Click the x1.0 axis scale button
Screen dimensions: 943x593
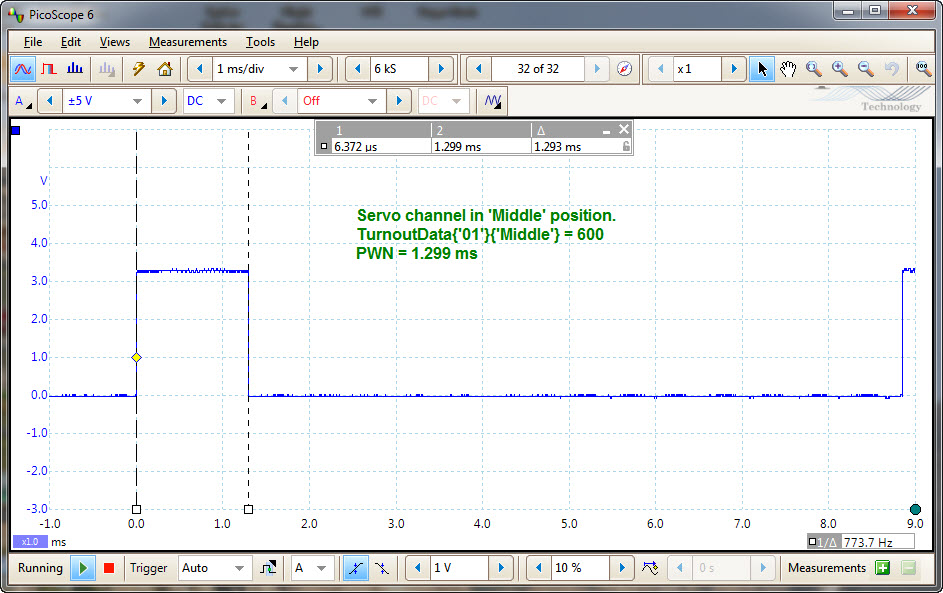pyautogui.click(x=30, y=542)
